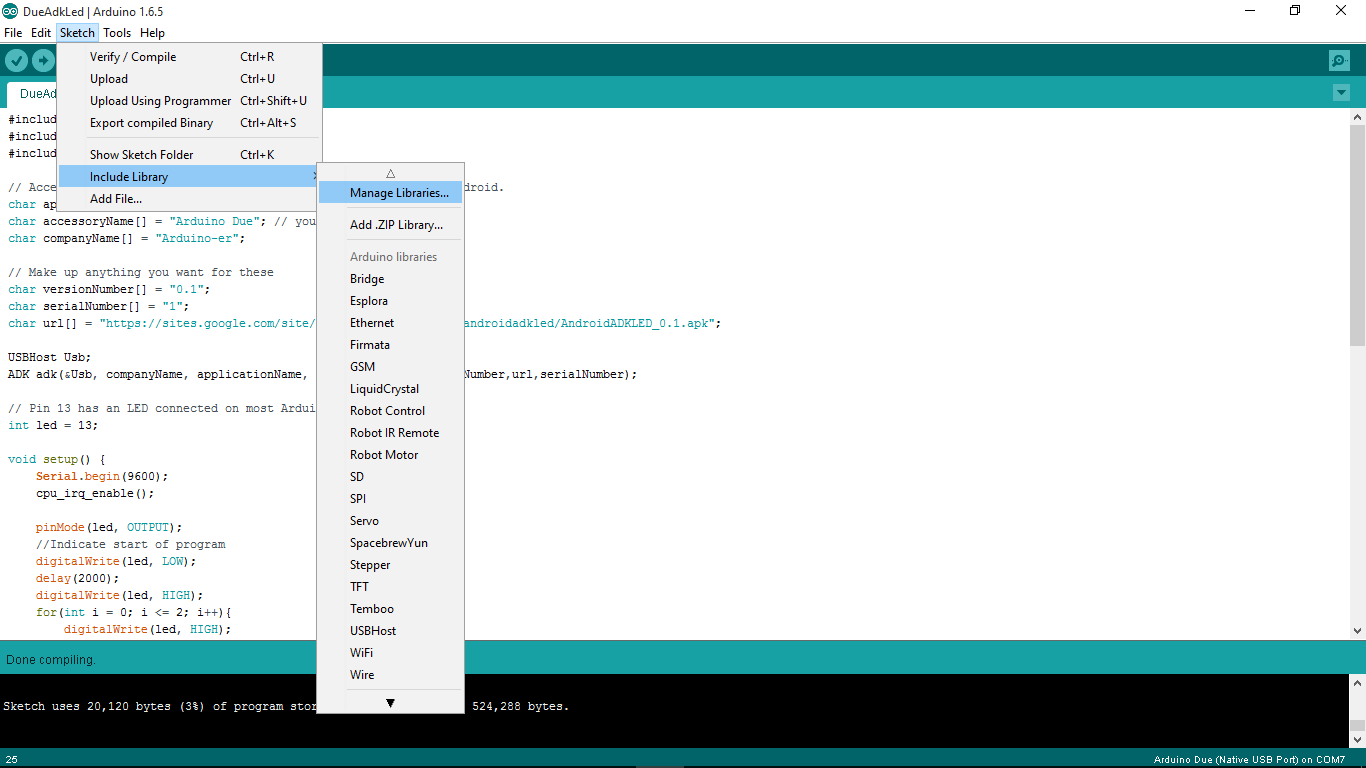This screenshot has width=1366, height=768.
Task: Include the GSM library
Action: [x=390, y=367]
